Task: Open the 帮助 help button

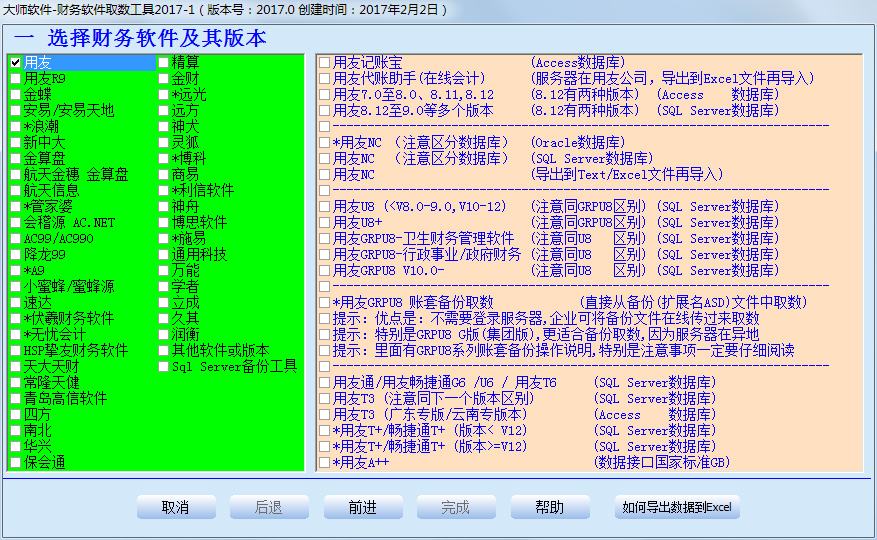Action: pos(550,507)
